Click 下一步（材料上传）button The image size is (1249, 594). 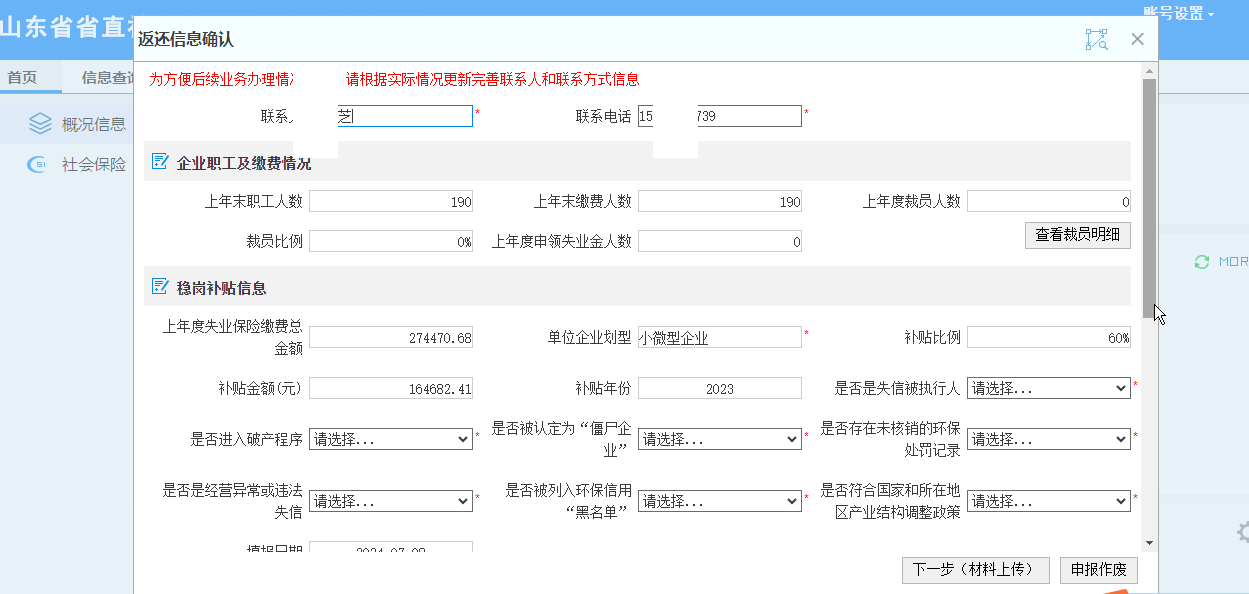[x=975, y=570]
